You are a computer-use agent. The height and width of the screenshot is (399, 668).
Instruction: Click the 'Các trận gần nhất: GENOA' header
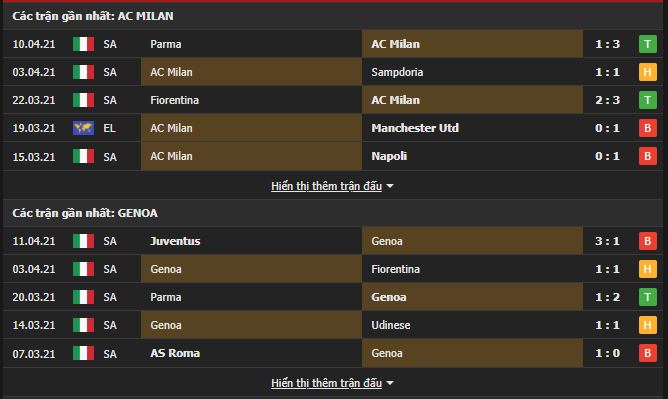click(85, 213)
